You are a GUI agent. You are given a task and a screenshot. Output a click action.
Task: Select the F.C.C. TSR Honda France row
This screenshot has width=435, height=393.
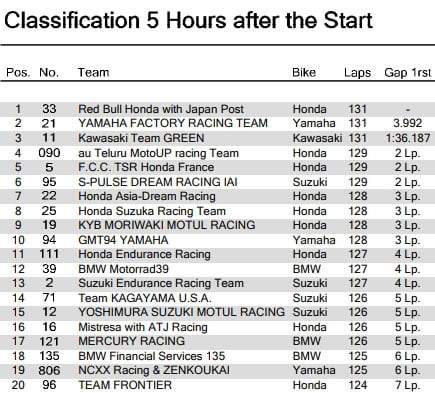(x=217, y=167)
